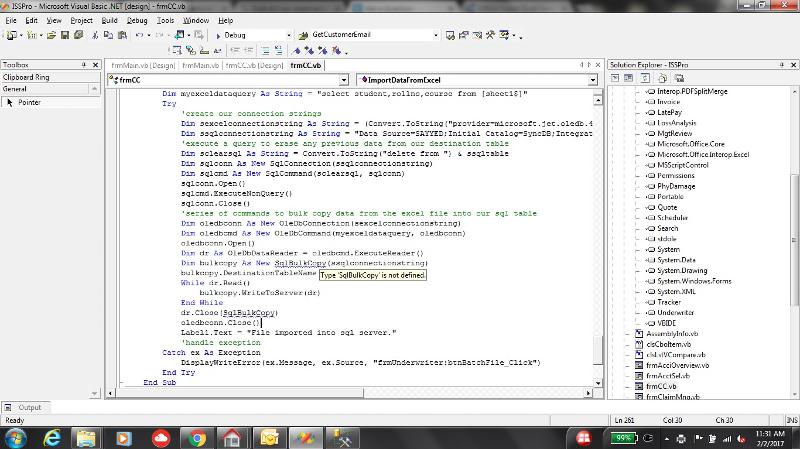Click the Clear Bookmarks icon
800x449 pixels.
pos(336,51)
